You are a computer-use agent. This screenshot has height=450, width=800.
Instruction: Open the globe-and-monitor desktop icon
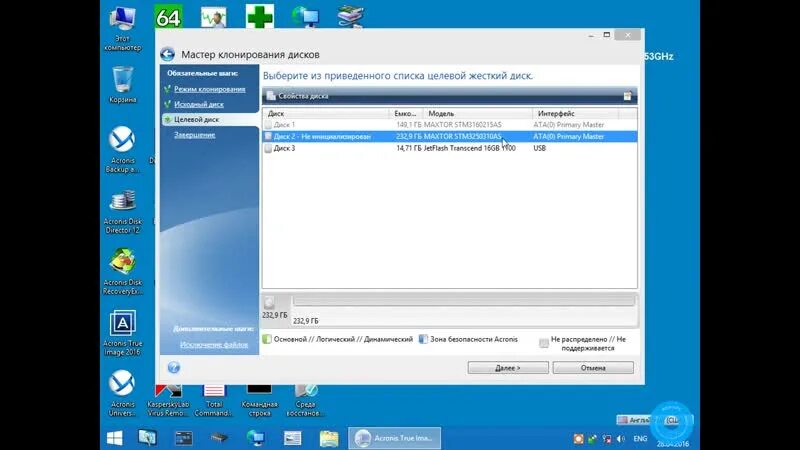(x=305, y=17)
